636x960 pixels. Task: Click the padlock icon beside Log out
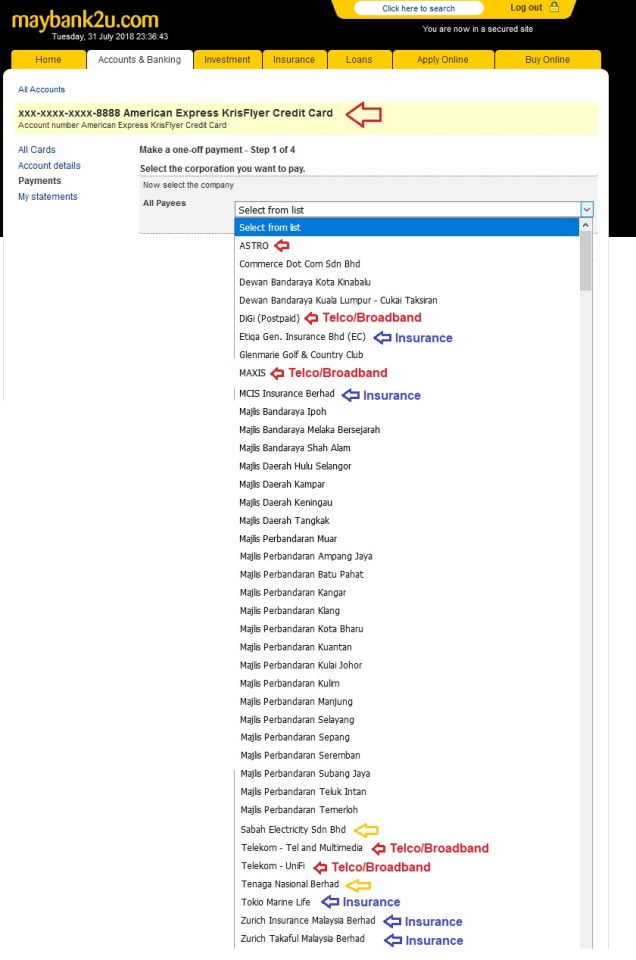pos(555,8)
